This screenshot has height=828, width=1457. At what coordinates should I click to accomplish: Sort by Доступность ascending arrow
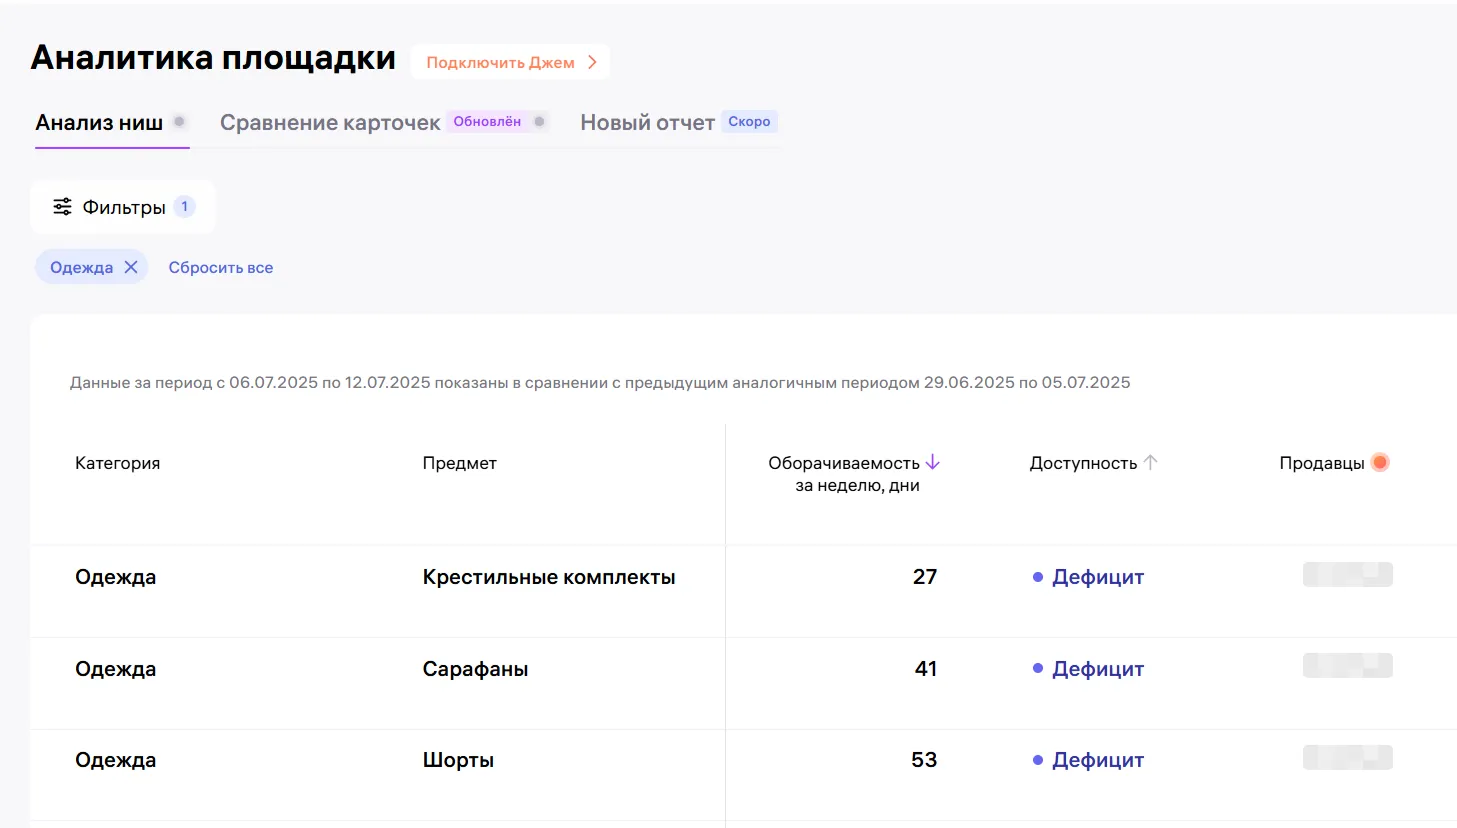[x=1150, y=462]
